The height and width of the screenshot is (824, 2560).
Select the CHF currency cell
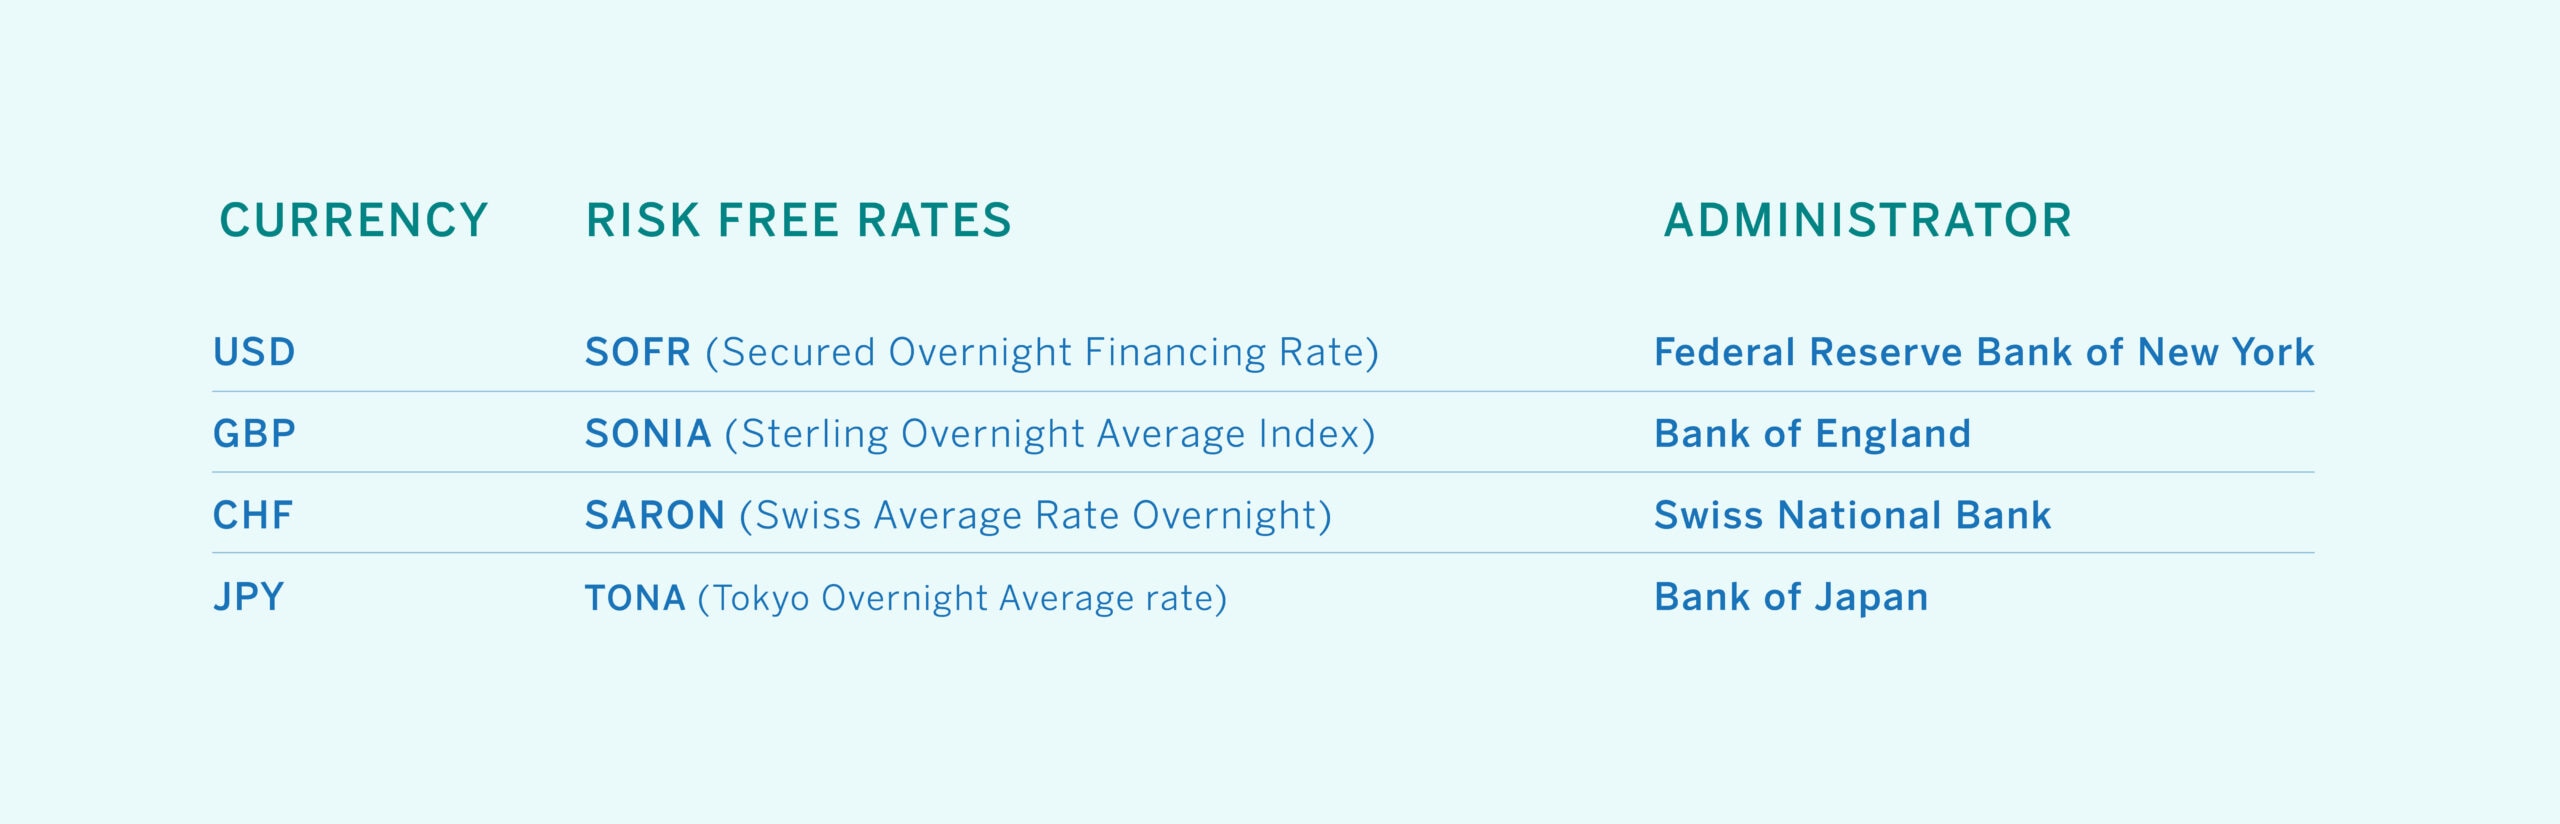(253, 515)
